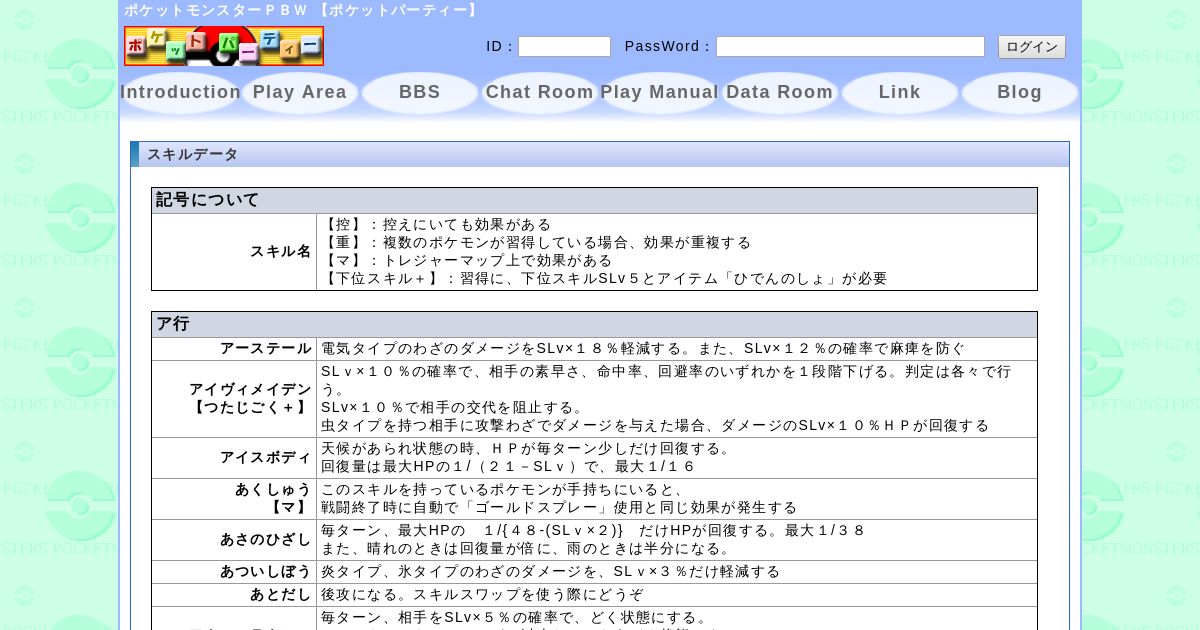1200x630 pixels.
Task: Visit the Blog page
Action: tap(1020, 92)
